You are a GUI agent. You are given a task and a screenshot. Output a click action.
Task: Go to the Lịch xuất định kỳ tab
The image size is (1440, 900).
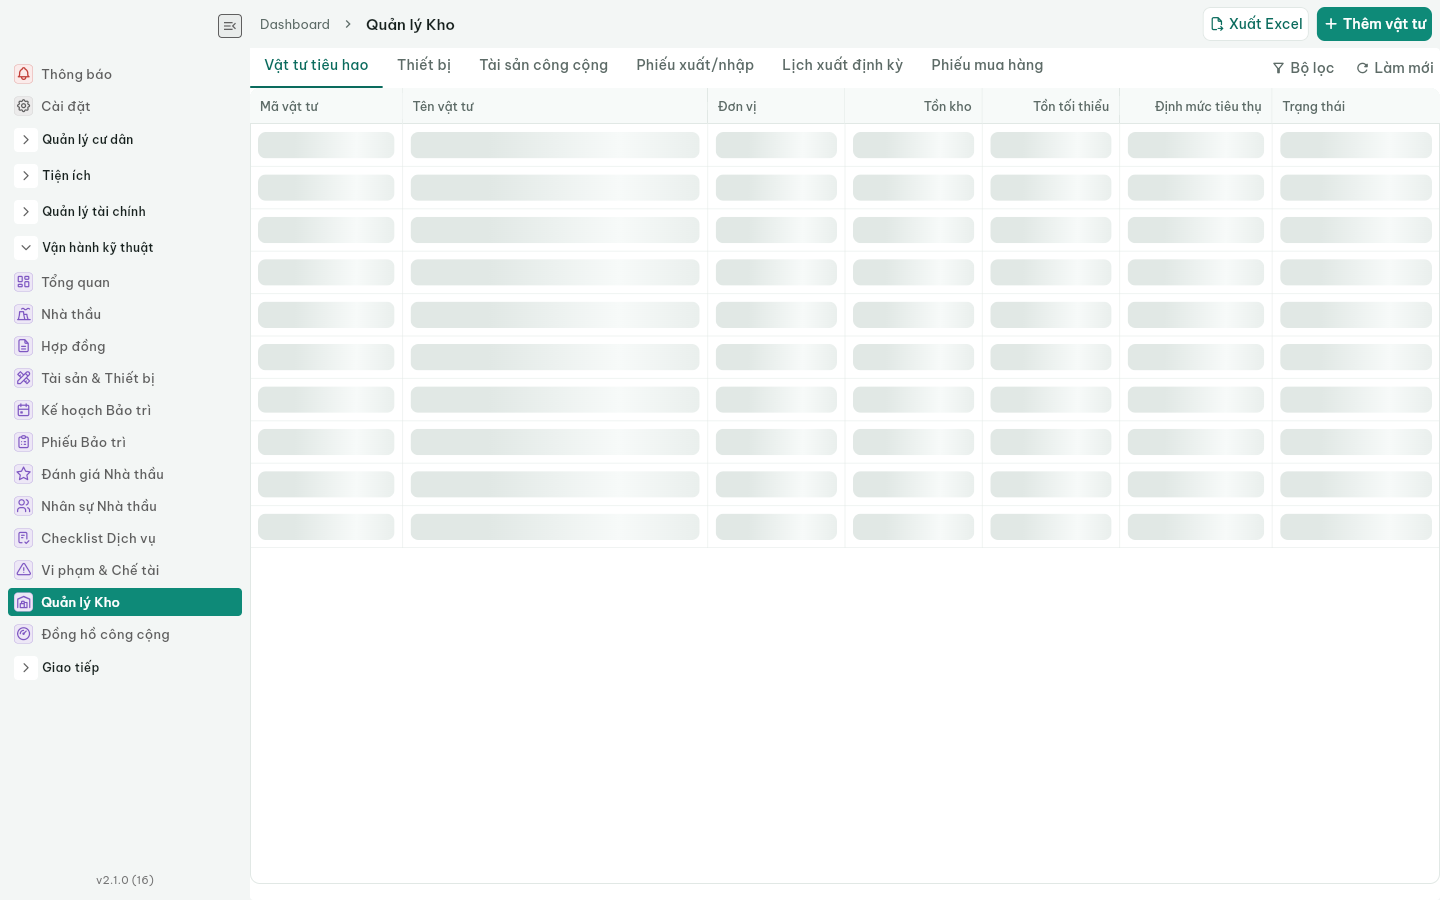842,66
